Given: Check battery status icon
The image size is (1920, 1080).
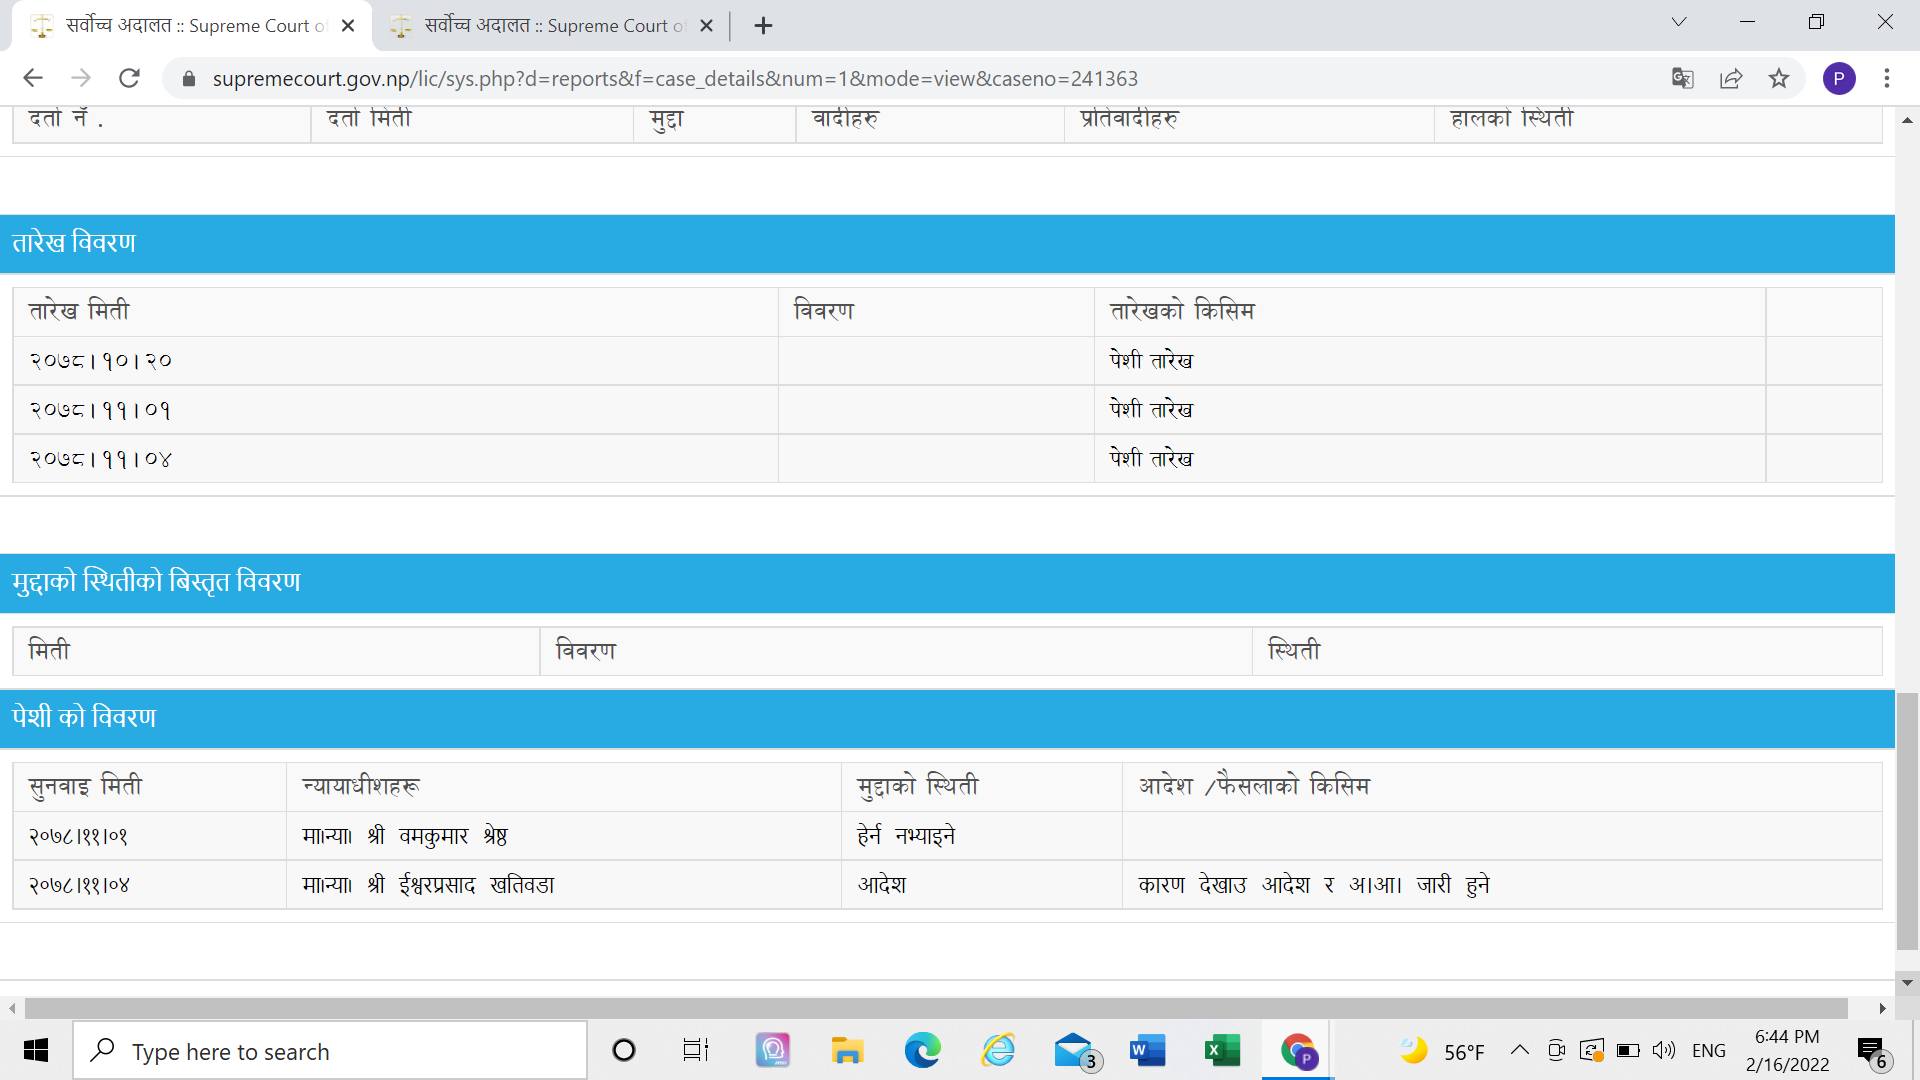Looking at the screenshot, I should pos(1627,1050).
